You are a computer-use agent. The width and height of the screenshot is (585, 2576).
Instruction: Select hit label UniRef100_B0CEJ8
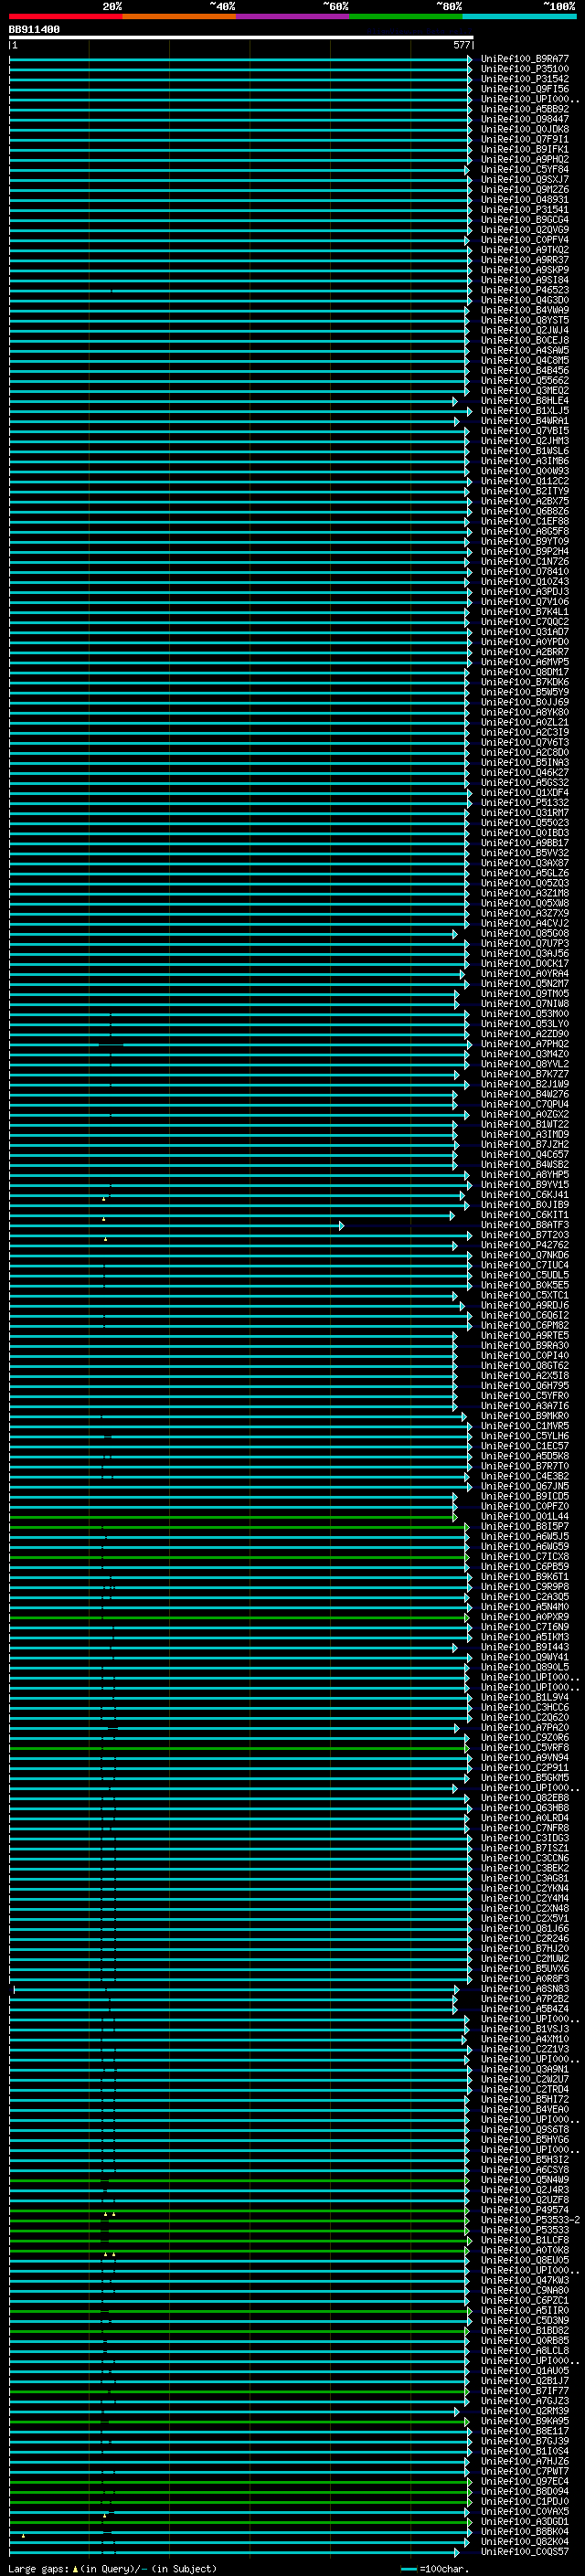(x=525, y=340)
